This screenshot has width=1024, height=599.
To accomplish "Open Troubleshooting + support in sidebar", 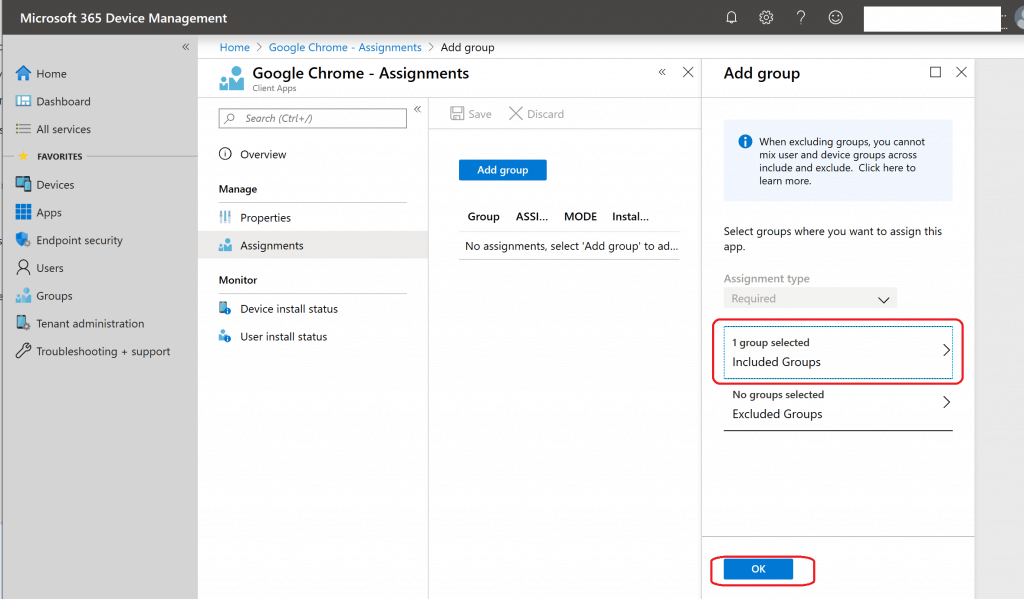I will pos(103,352).
